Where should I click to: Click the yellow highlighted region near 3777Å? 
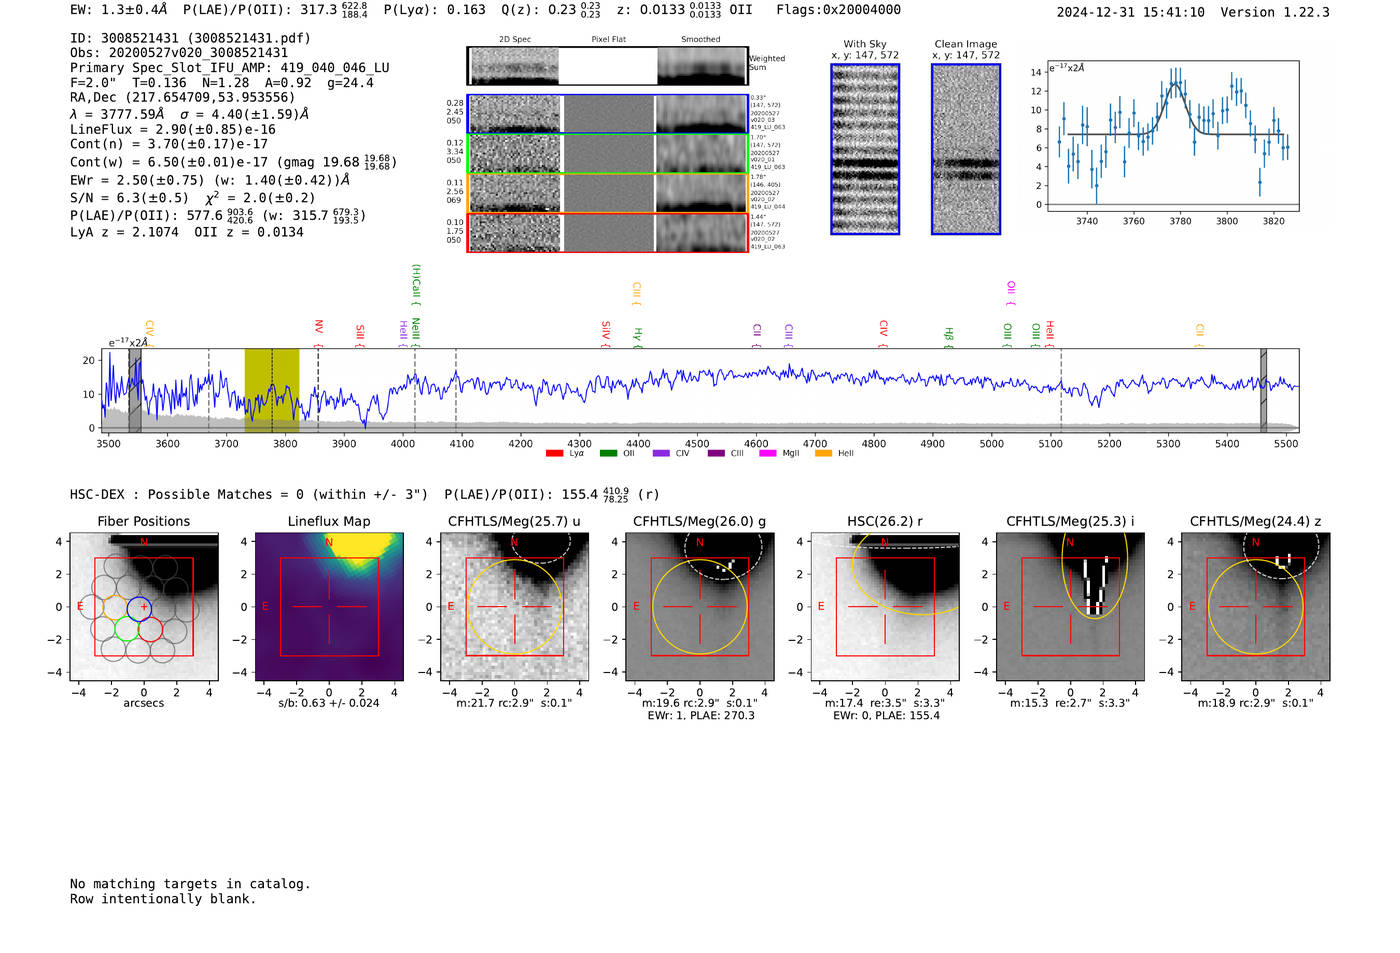(272, 390)
